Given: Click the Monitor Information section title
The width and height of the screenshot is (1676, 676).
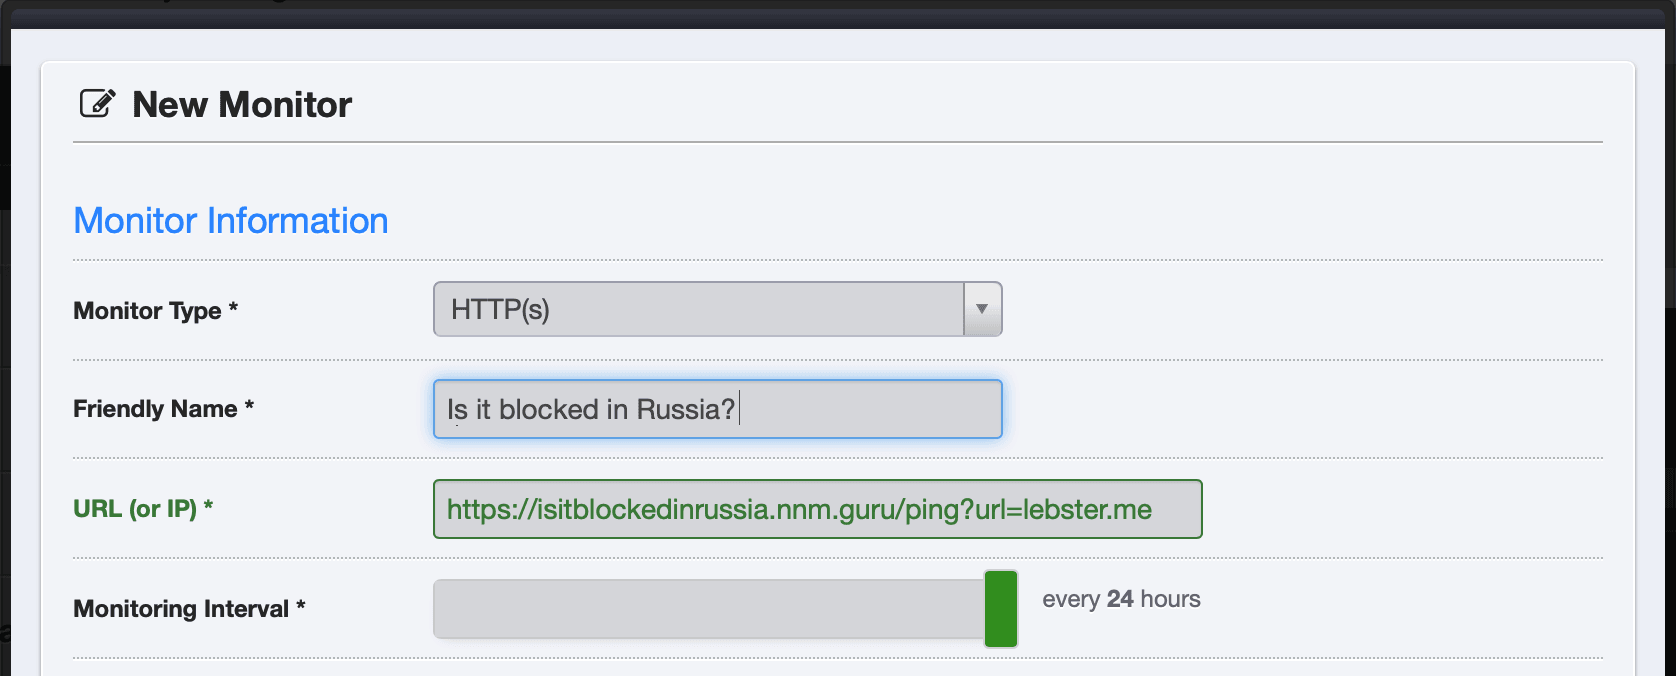Looking at the screenshot, I should [x=231, y=221].
